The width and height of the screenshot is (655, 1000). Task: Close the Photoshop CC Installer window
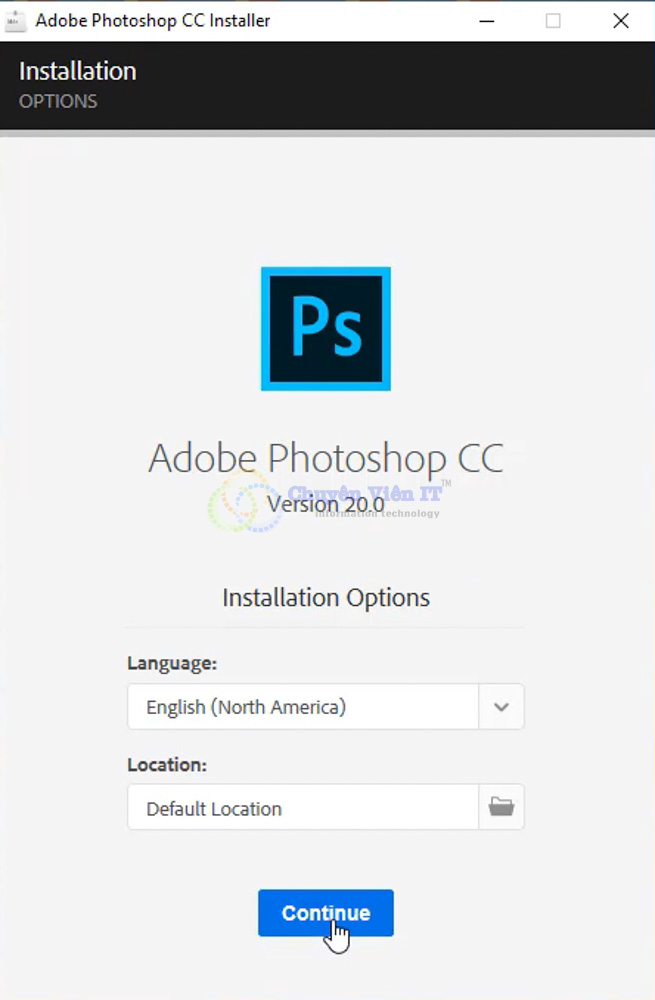621,20
